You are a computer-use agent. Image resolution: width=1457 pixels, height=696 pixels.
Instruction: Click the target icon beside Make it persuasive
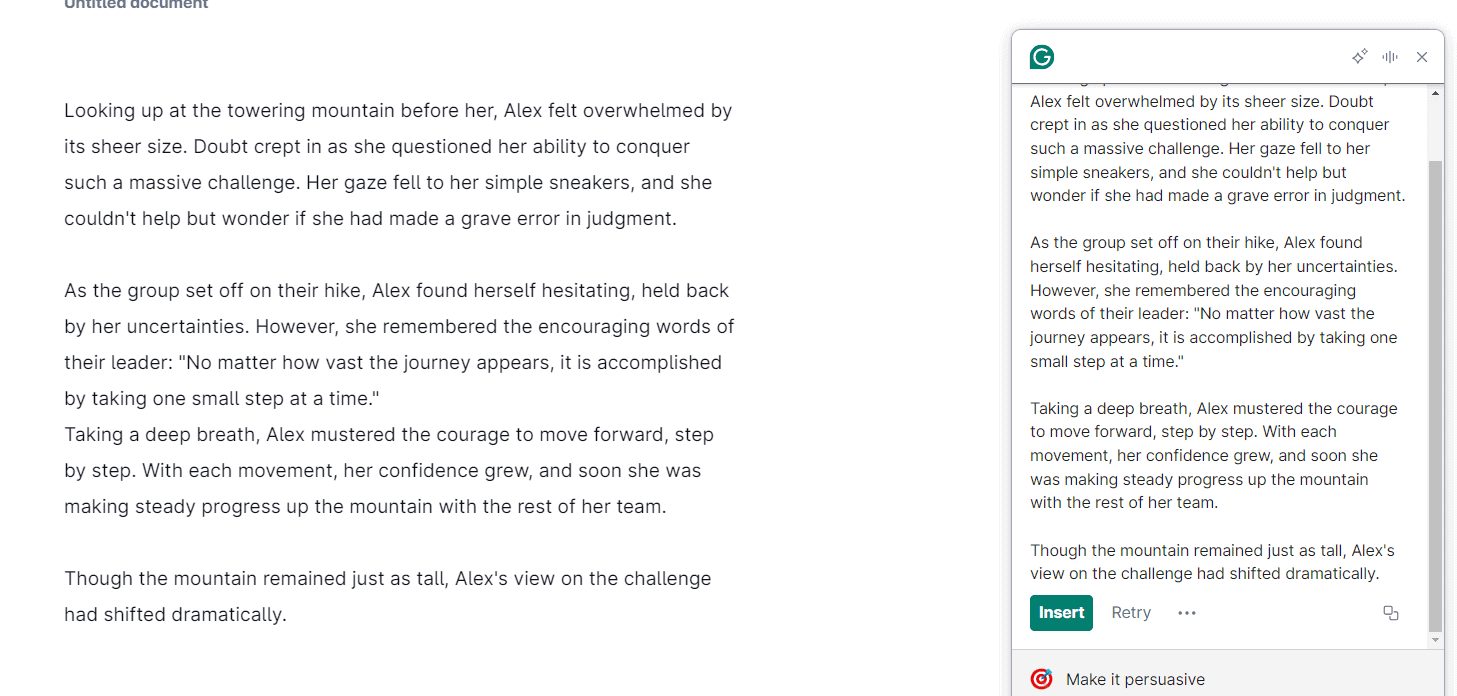1041,679
